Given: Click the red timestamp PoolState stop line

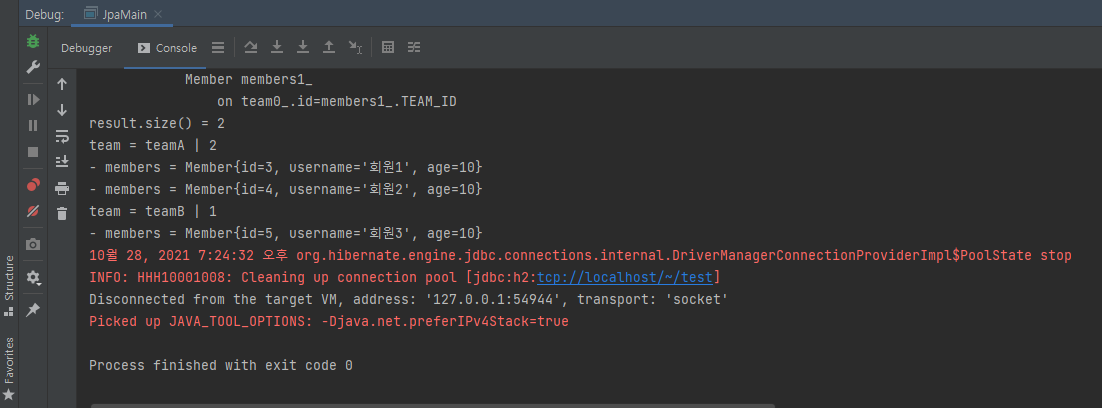Looking at the screenshot, I should 581,256.
